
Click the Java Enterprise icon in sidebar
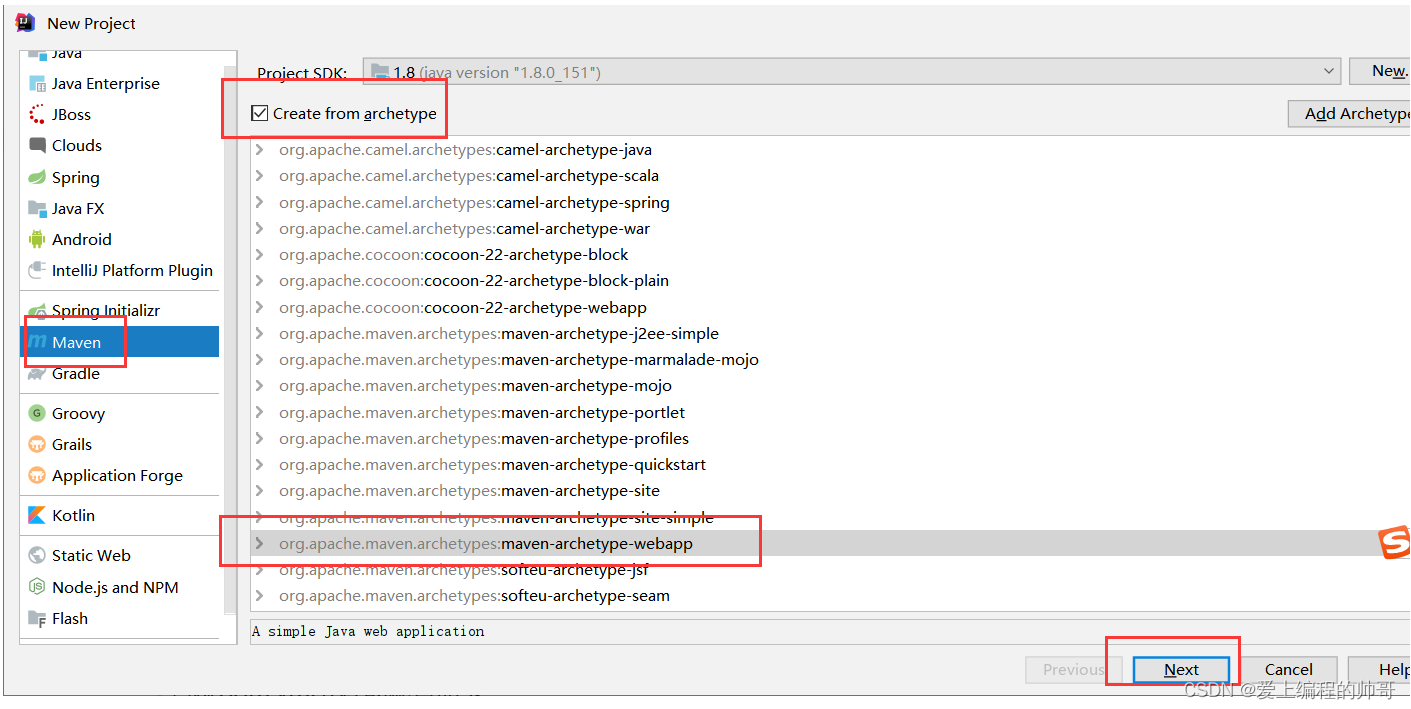pyautogui.click(x=37, y=84)
